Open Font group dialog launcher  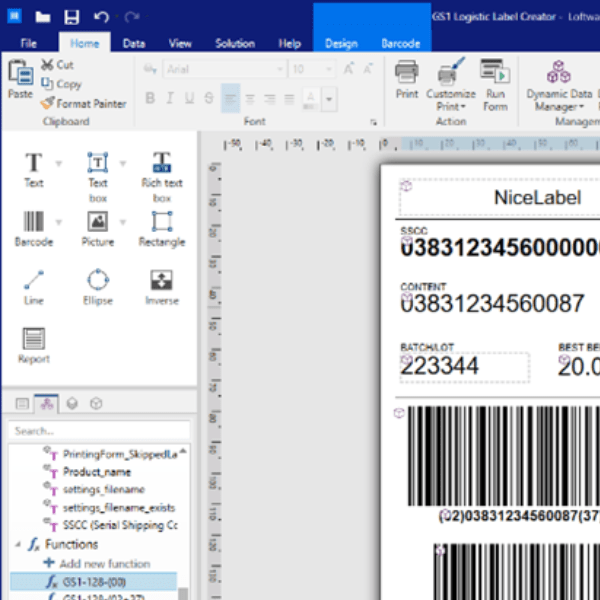(373, 122)
